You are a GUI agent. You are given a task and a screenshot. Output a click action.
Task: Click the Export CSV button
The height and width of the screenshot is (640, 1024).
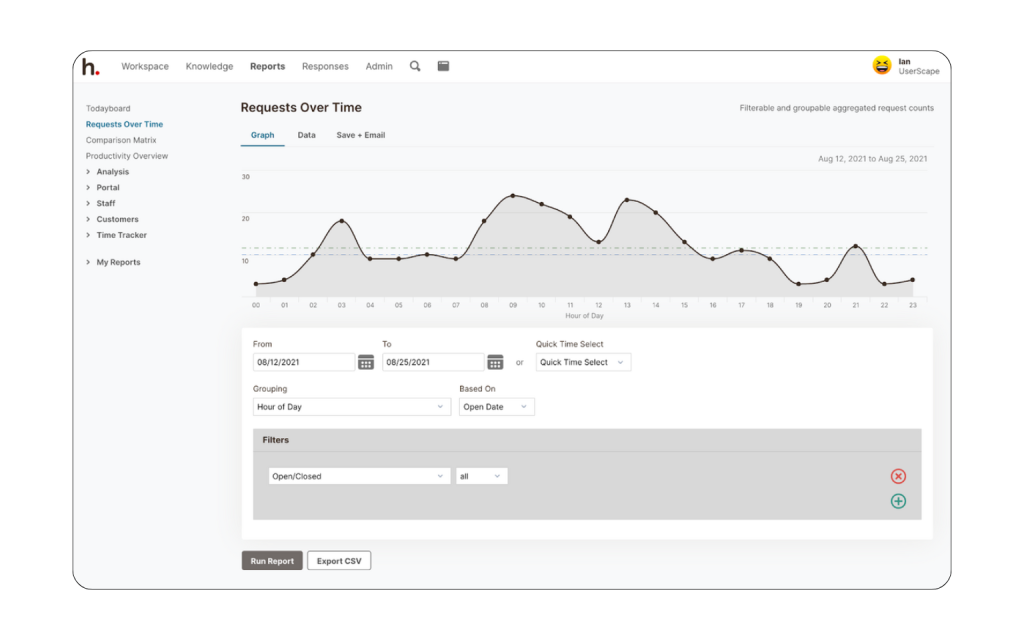[339, 561]
